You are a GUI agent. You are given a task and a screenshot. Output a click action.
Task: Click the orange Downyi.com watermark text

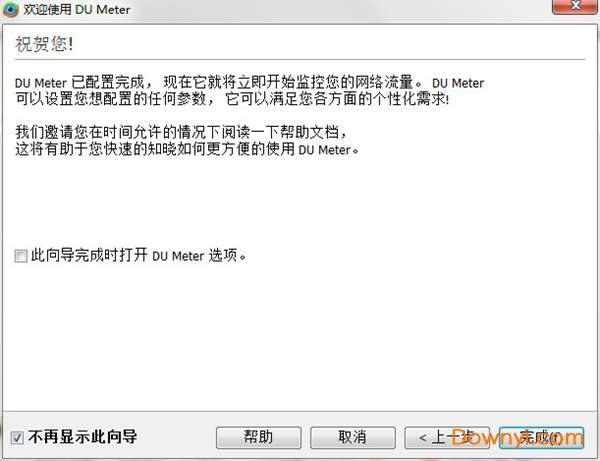click(517, 437)
